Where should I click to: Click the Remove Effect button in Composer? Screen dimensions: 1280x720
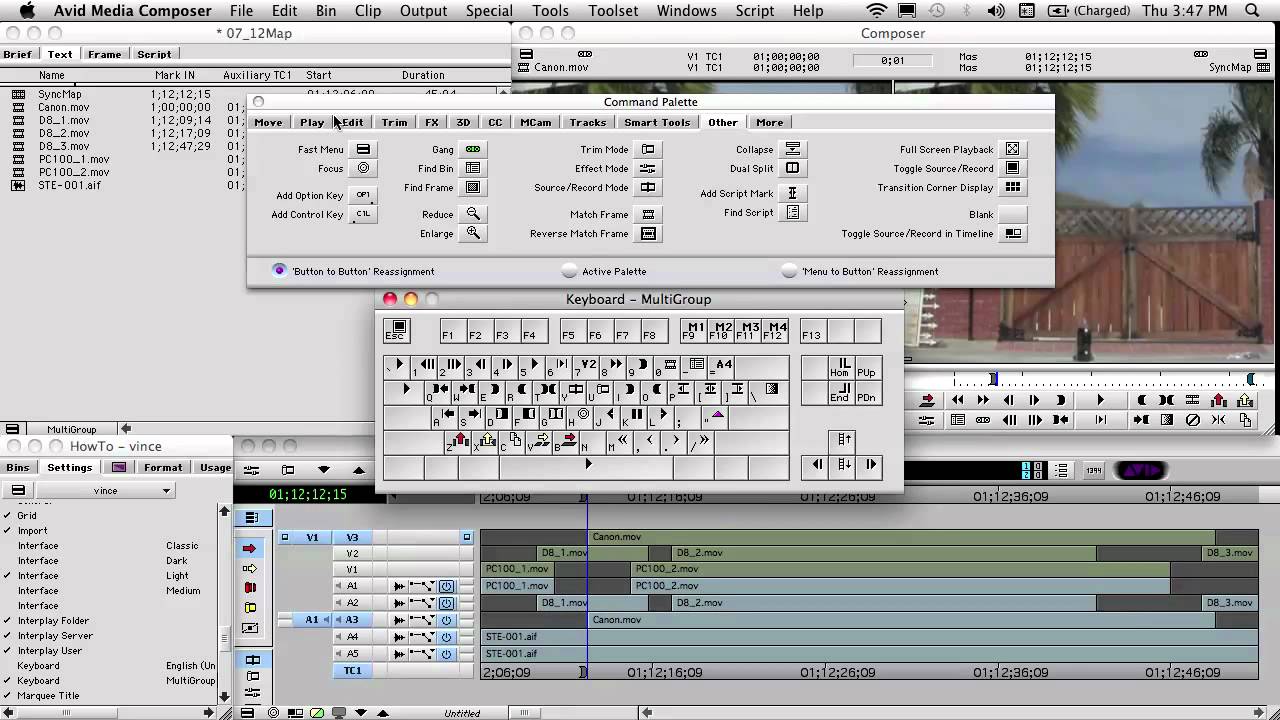point(1193,420)
